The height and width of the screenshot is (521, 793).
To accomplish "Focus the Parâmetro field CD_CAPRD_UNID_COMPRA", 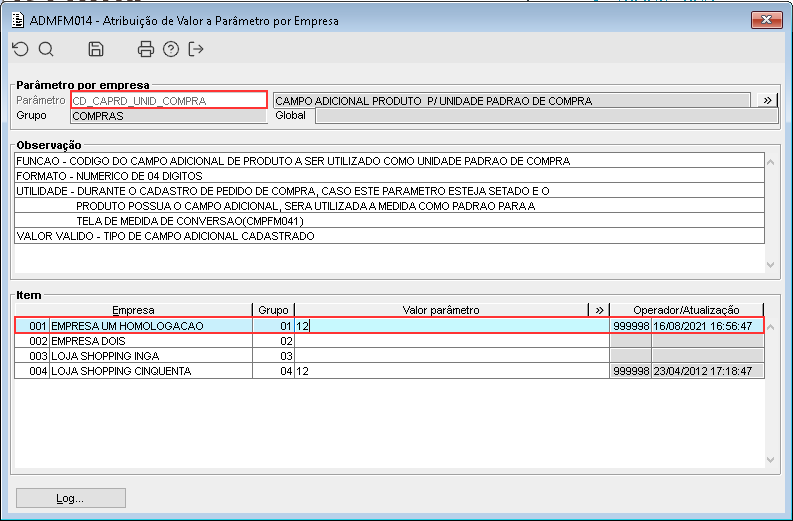I will pyautogui.click(x=169, y=100).
